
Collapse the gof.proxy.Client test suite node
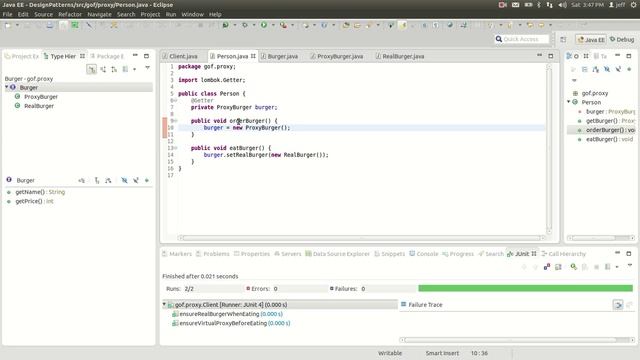(x=164, y=304)
